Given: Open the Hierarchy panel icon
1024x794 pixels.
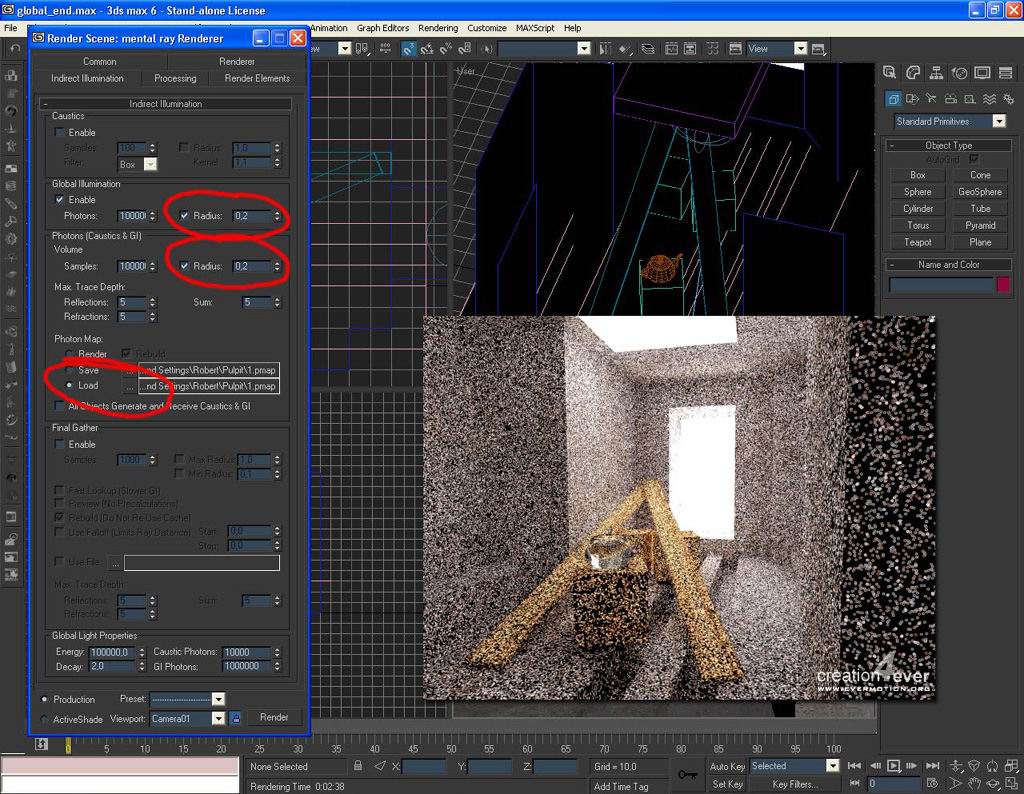Looking at the screenshot, I should pyautogui.click(x=936, y=73).
